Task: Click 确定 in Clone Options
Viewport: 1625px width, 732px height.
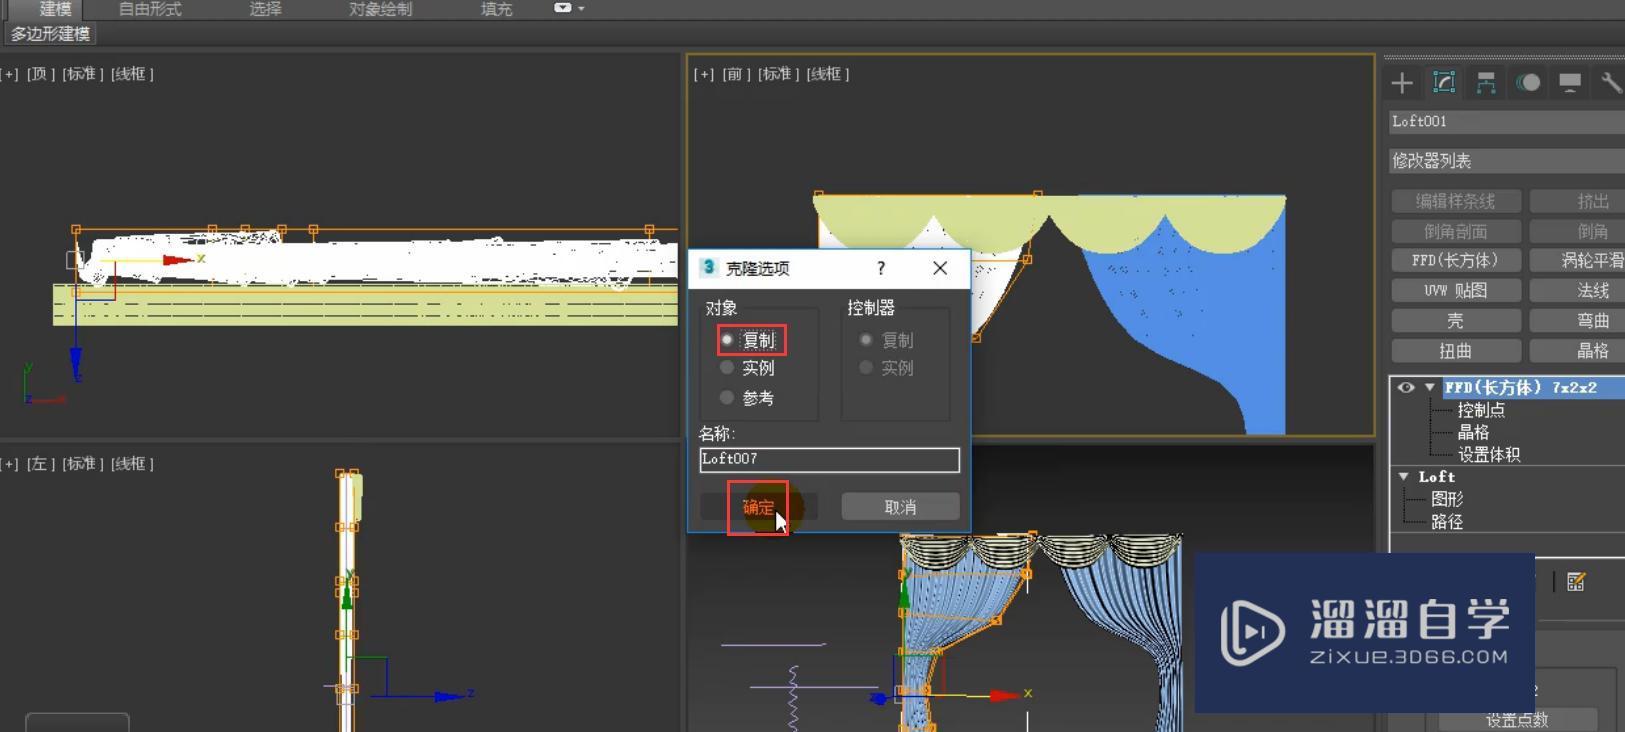Action: [x=758, y=507]
